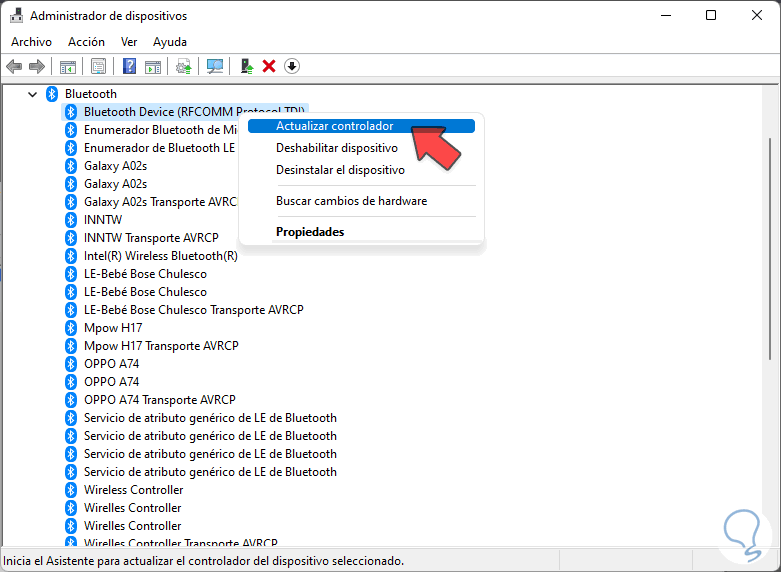Open the Ayuda menu
This screenshot has height=572, width=781.
(170, 42)
